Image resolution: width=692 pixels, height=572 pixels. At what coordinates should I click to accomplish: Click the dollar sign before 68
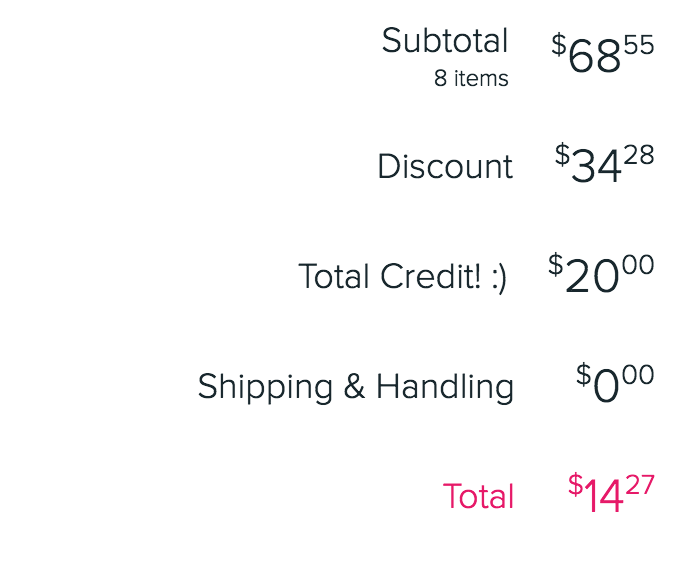click(x=559, y=44)
